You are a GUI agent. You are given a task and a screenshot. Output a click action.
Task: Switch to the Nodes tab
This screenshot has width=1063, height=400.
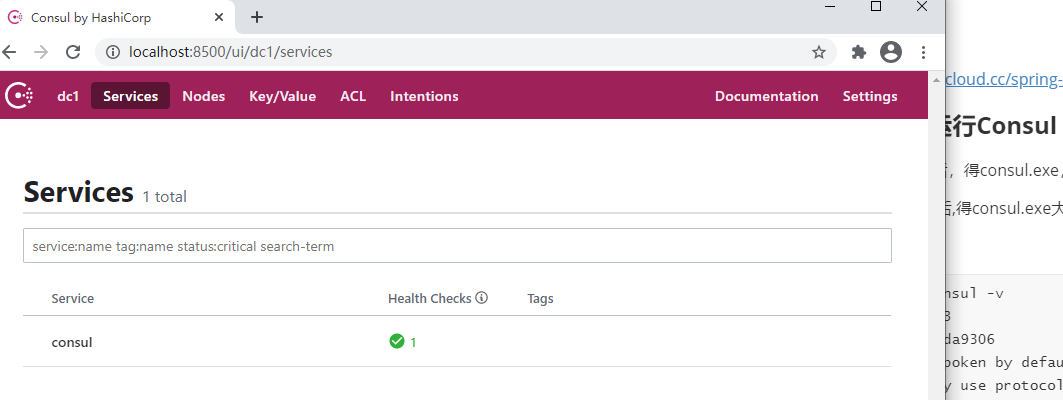204,96
